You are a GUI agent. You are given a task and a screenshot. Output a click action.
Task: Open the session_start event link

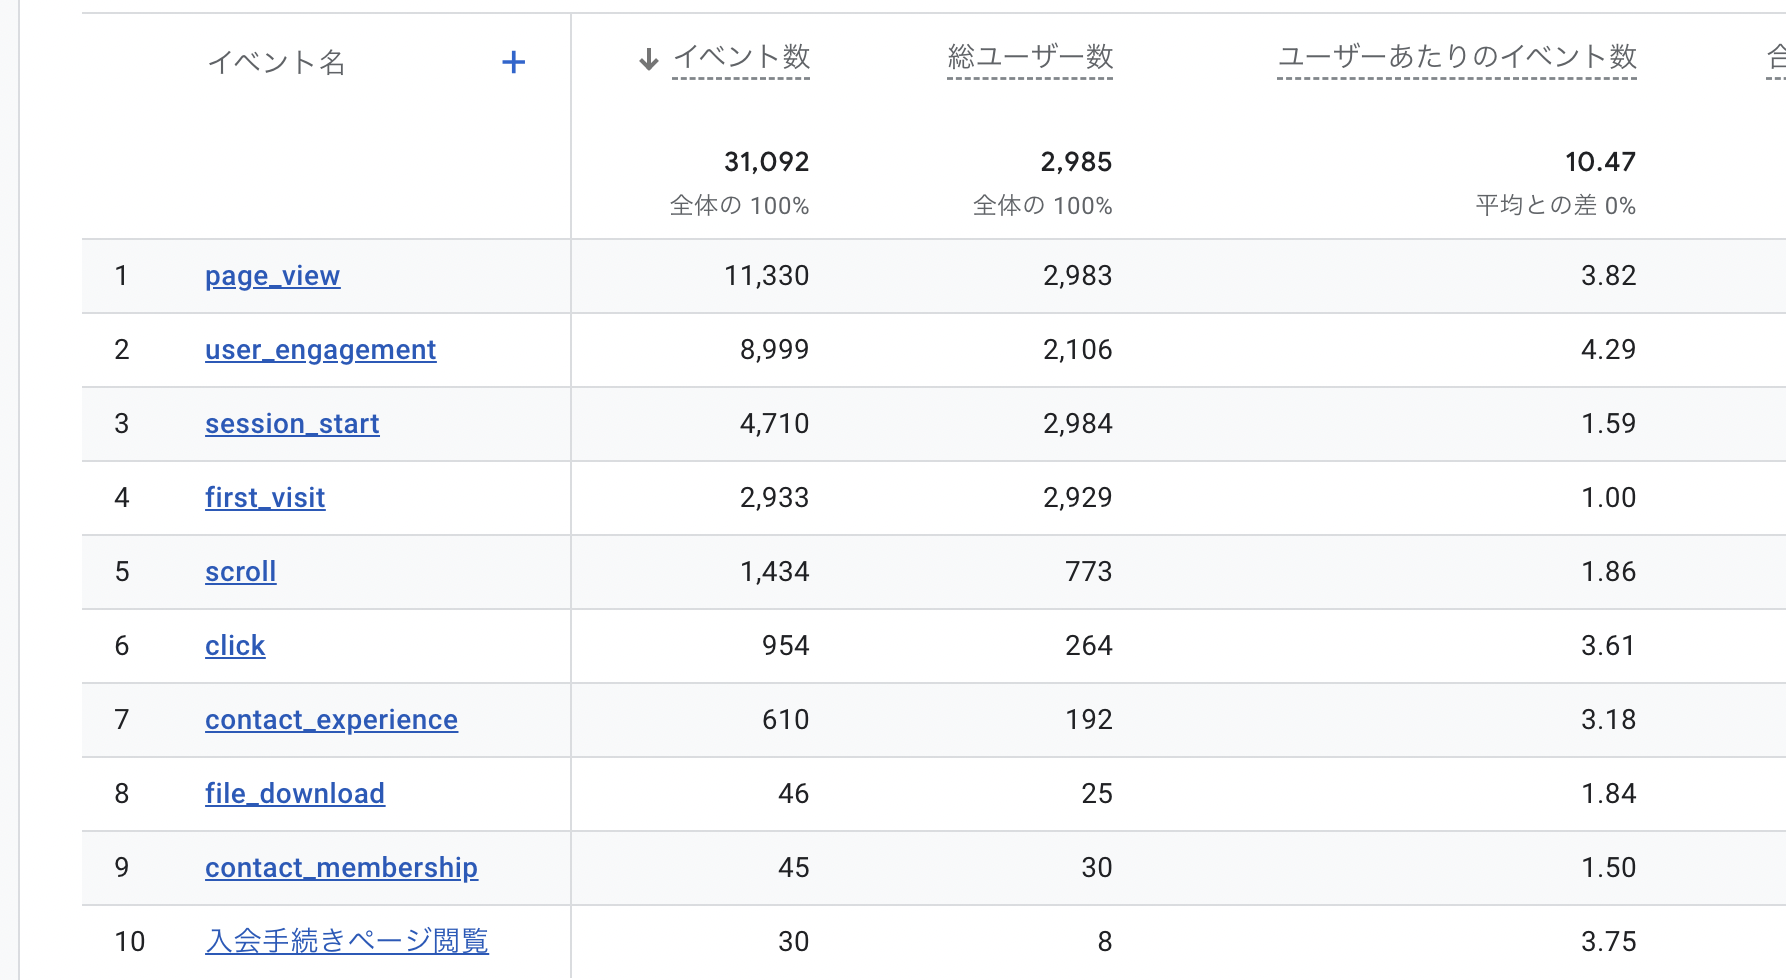pyautogui.click(x=292, y=424)
